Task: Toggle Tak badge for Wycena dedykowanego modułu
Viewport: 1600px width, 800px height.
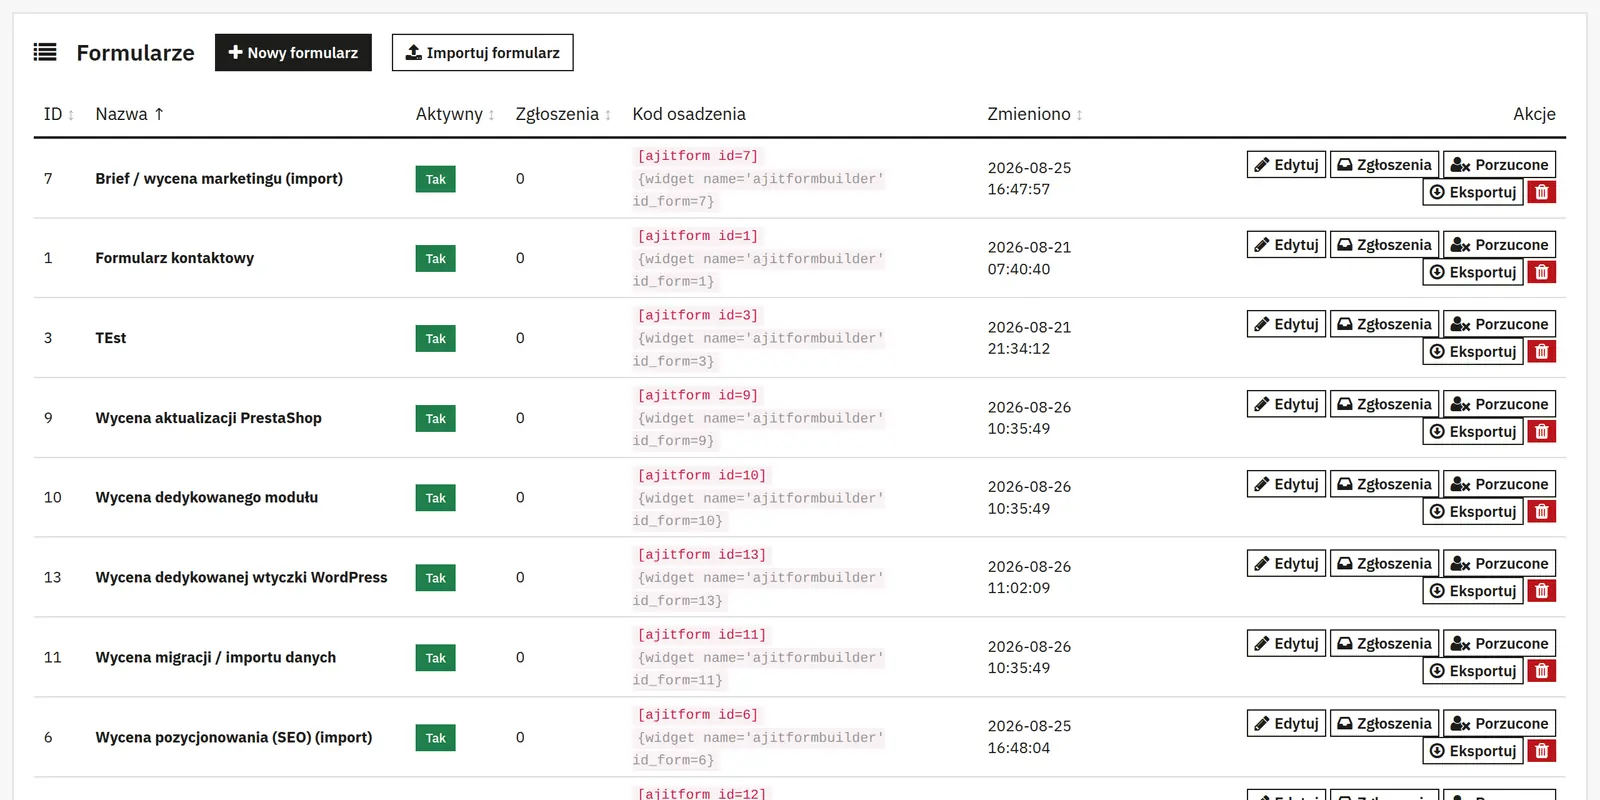Action: 436,498
